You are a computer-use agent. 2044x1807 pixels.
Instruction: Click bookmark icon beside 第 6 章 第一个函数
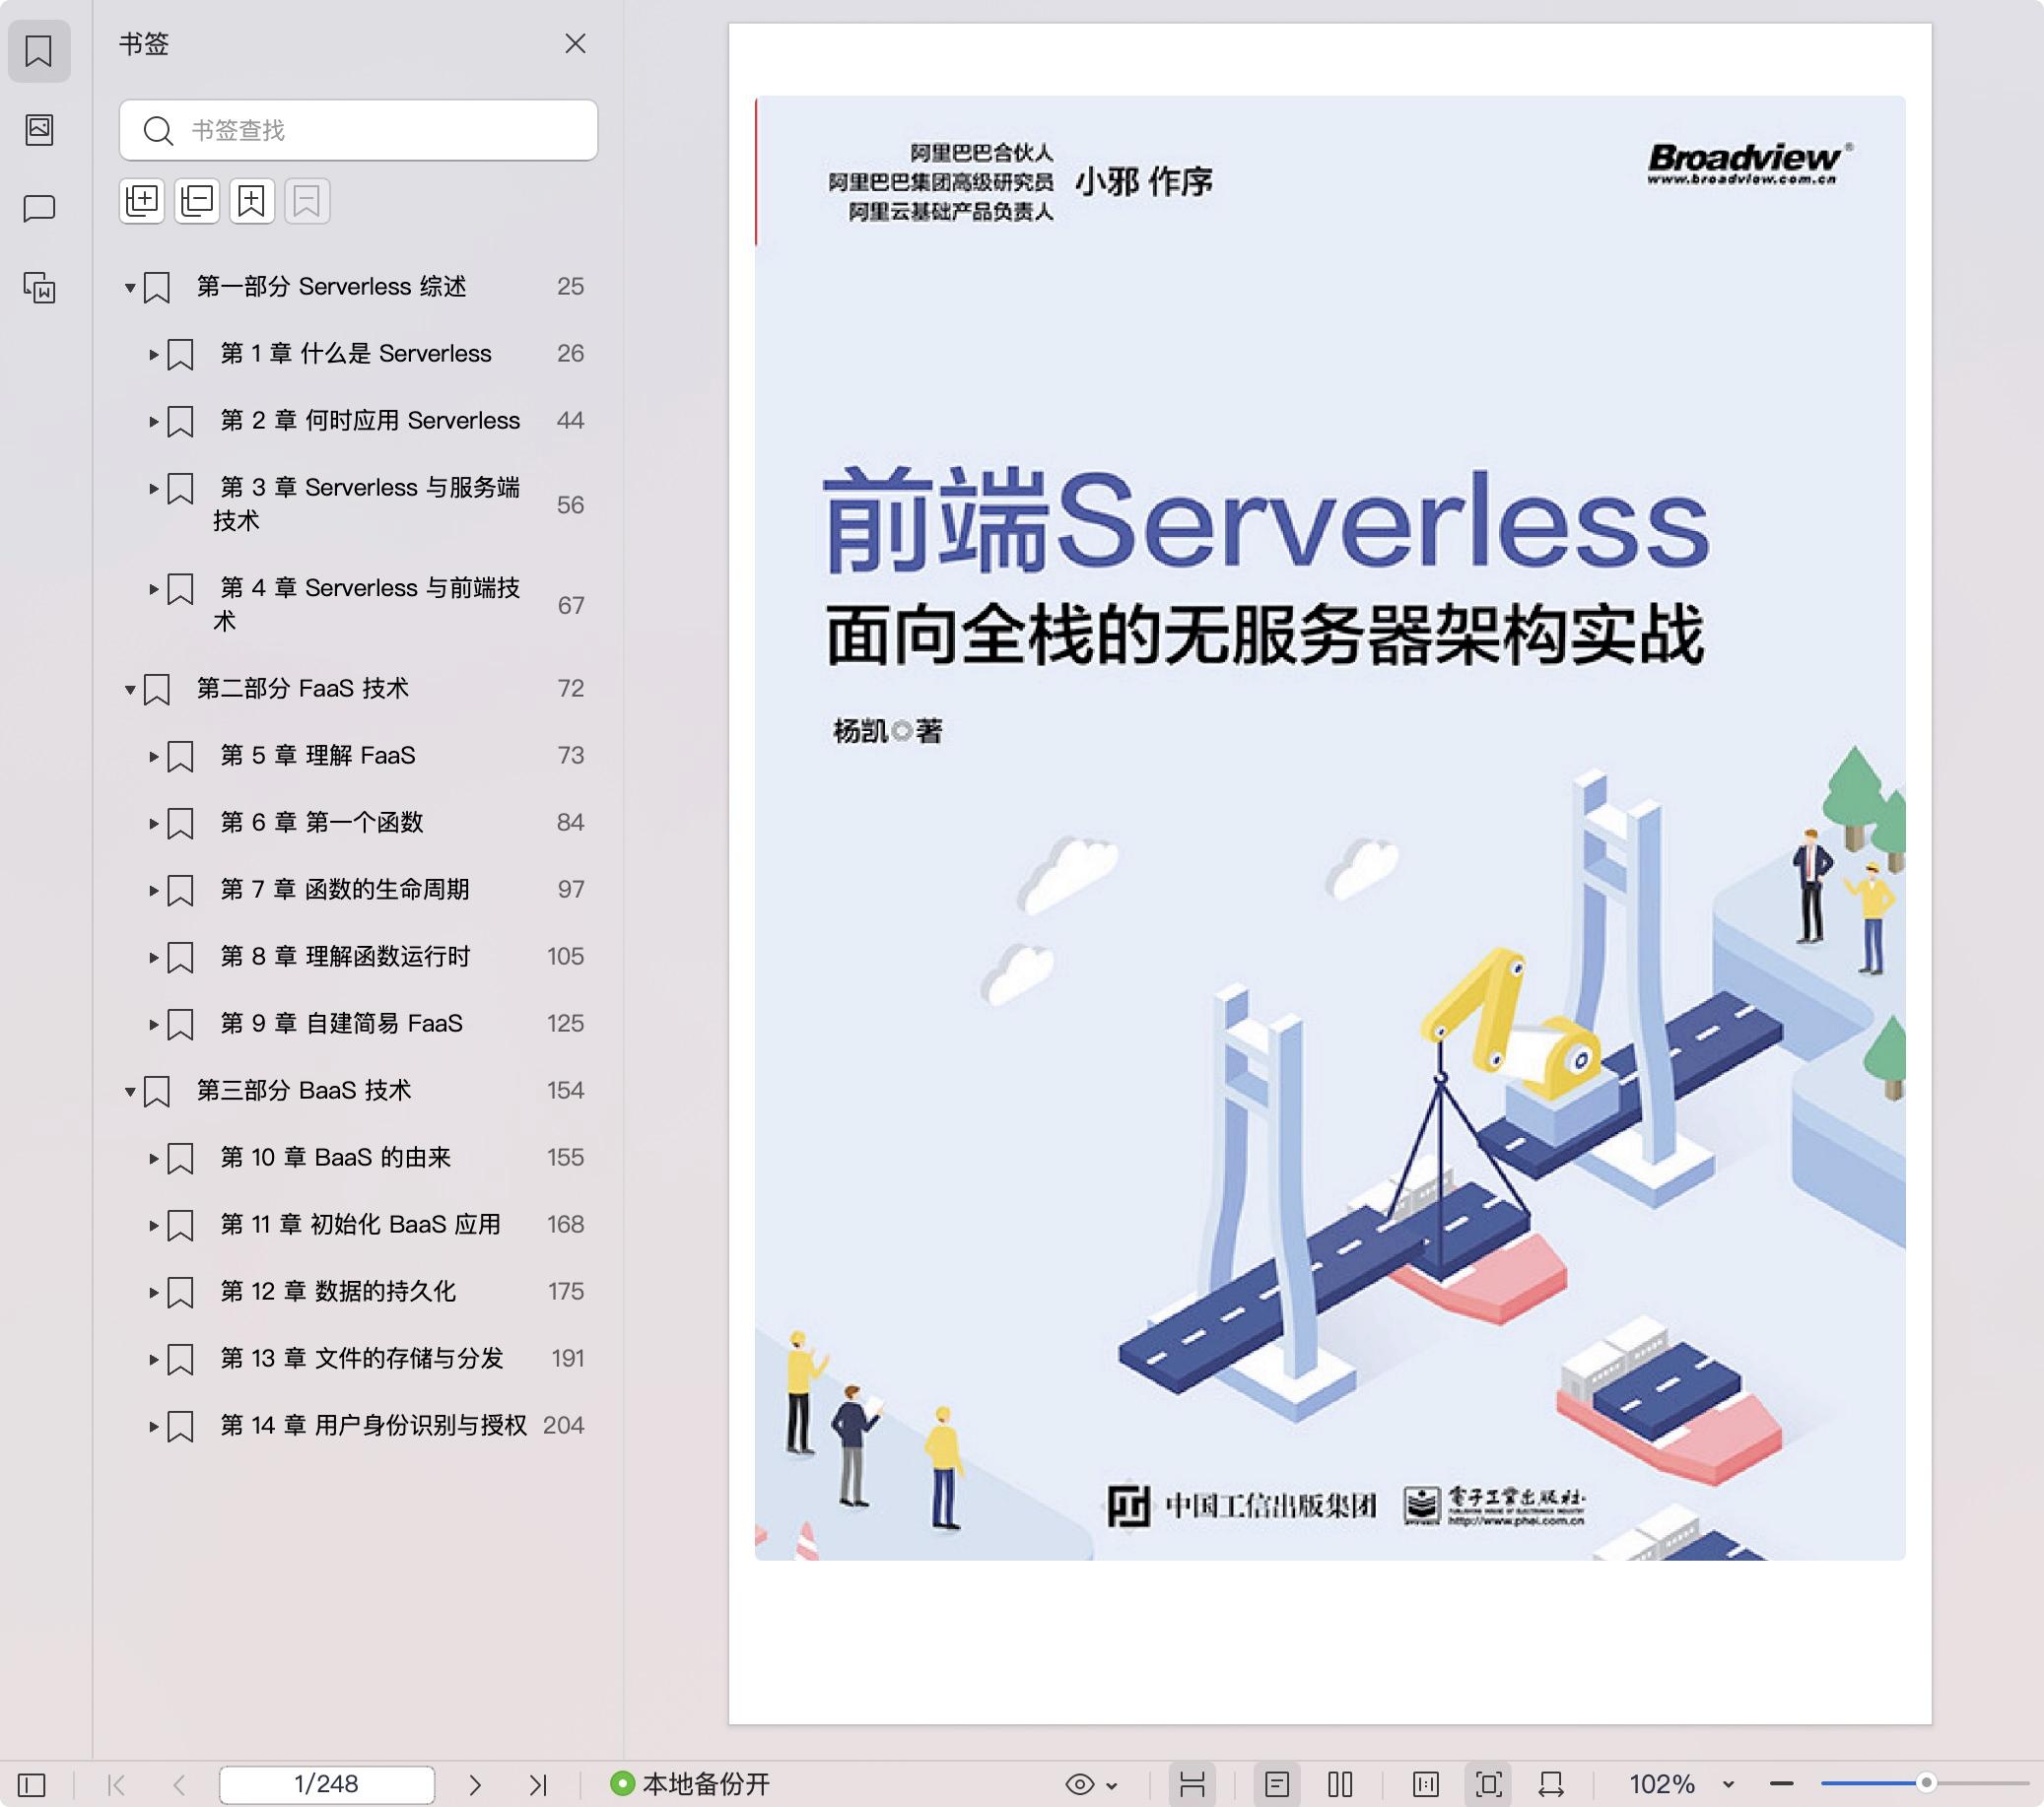click(180, 824)
